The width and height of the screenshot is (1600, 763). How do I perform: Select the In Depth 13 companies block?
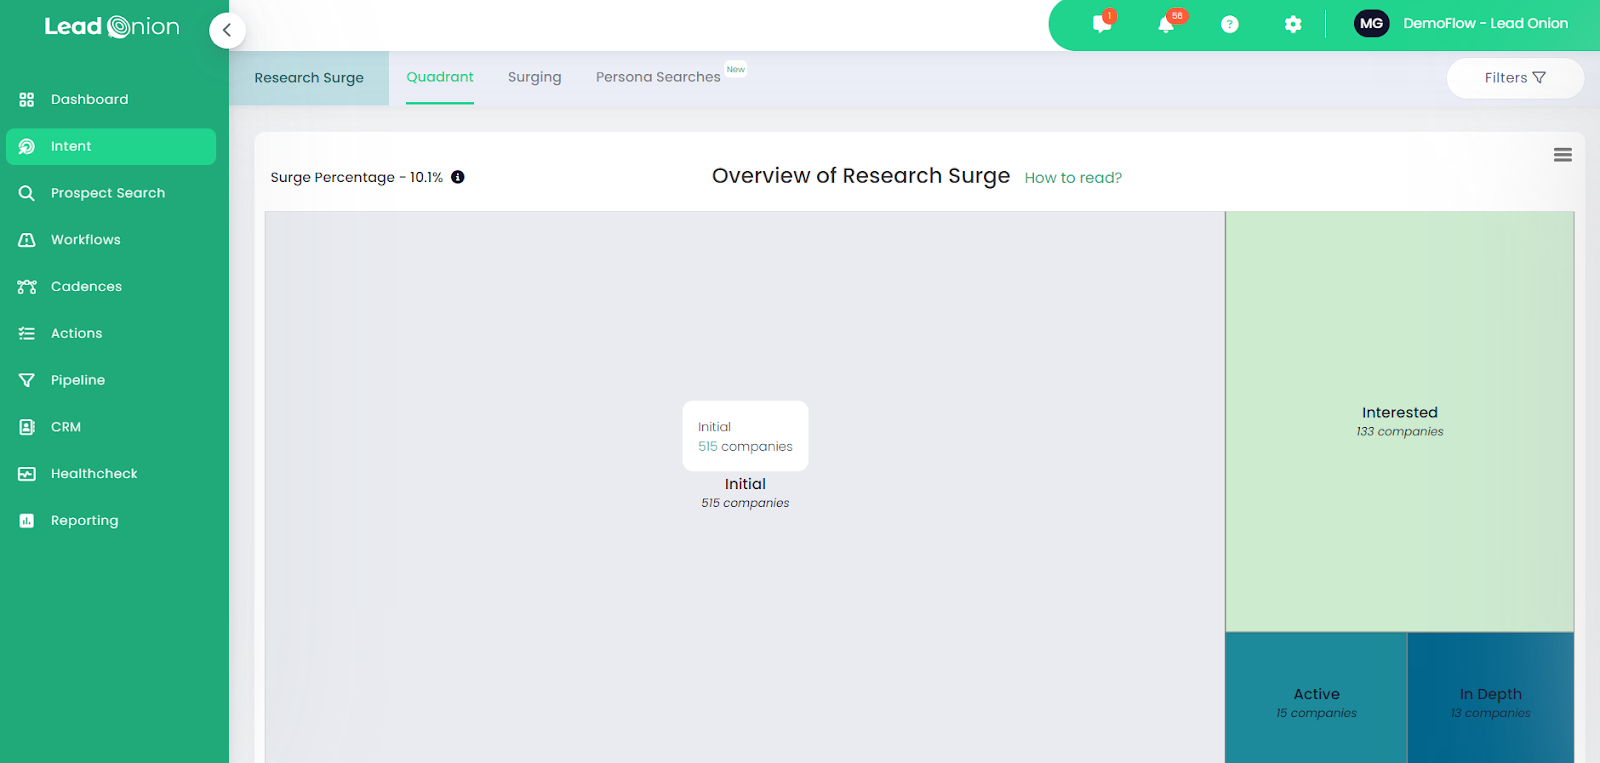[x=1491, y=698]
